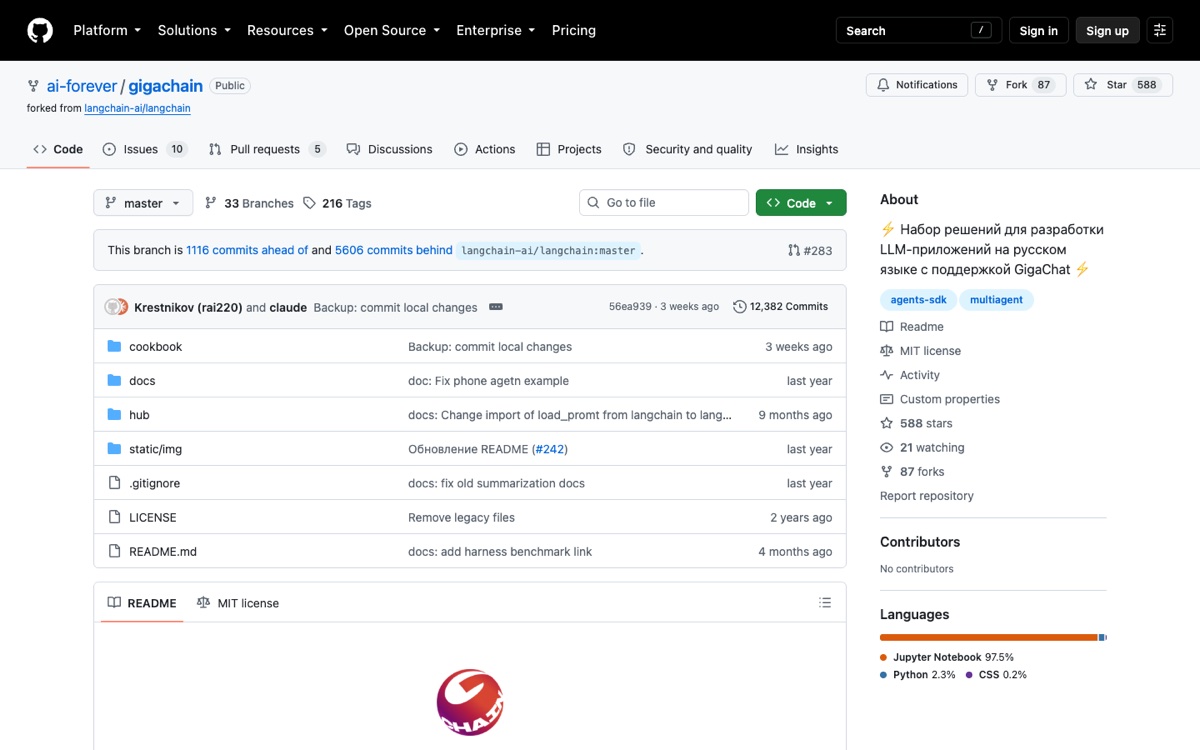Open the GitHub home logo
Image resolution: width=1200 pixels, height=750 pixels.
tap(40, 30)
